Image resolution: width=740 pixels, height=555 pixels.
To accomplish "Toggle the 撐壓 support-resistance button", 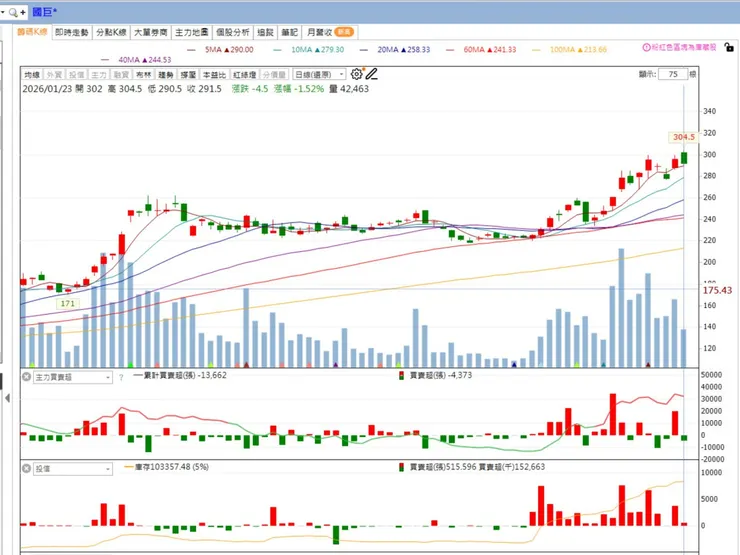I will (x=188, y=75).
